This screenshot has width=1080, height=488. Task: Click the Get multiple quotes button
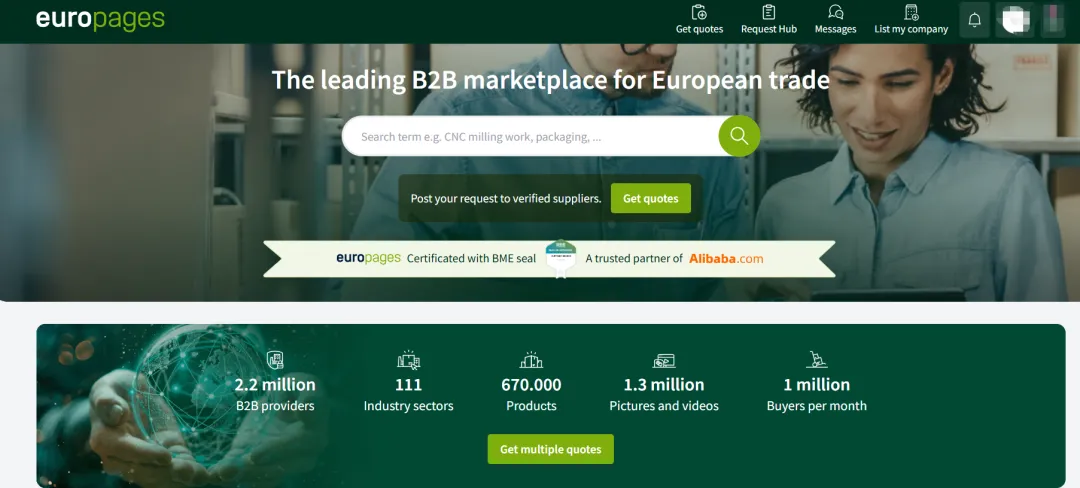pos(550,449)
